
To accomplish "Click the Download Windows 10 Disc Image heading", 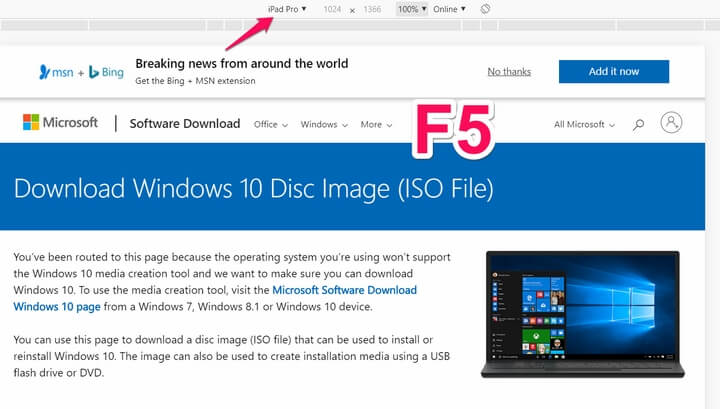I will click(x=253, y=188).
